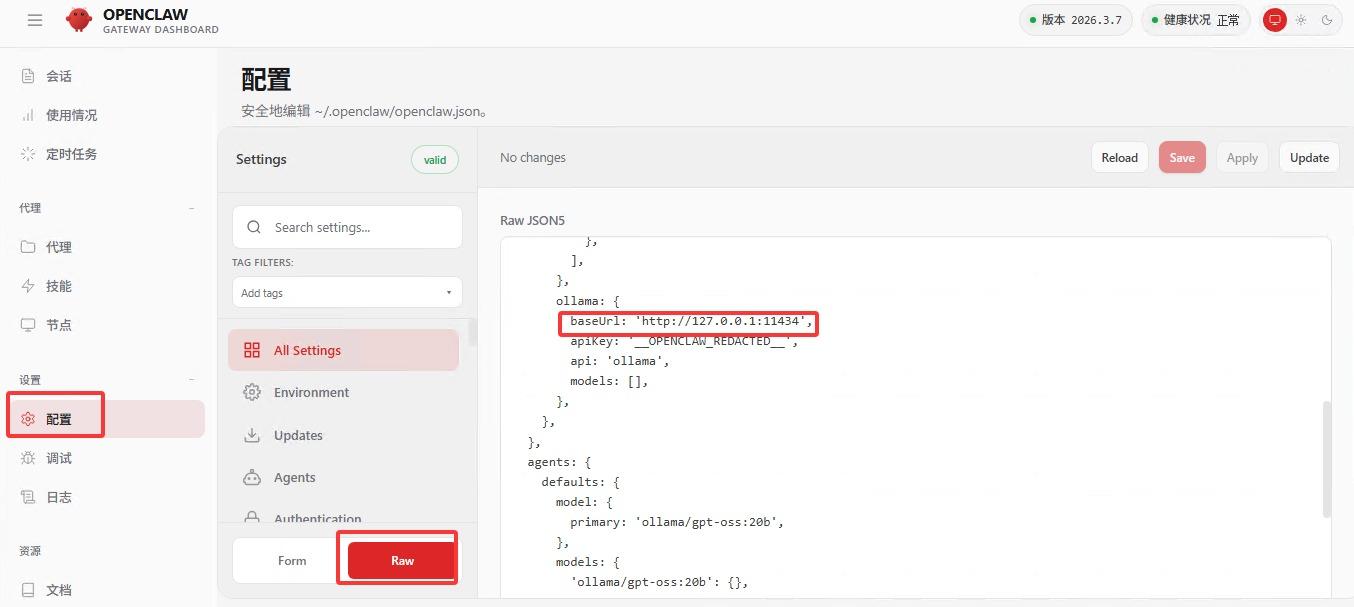Open 使用情况 usage page
The height and width of the screenshot is (607, 1354).
70,115
